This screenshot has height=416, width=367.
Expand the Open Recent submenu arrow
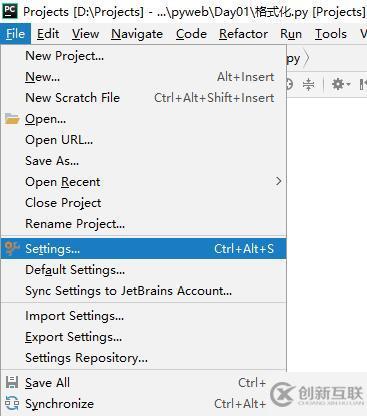278,181
